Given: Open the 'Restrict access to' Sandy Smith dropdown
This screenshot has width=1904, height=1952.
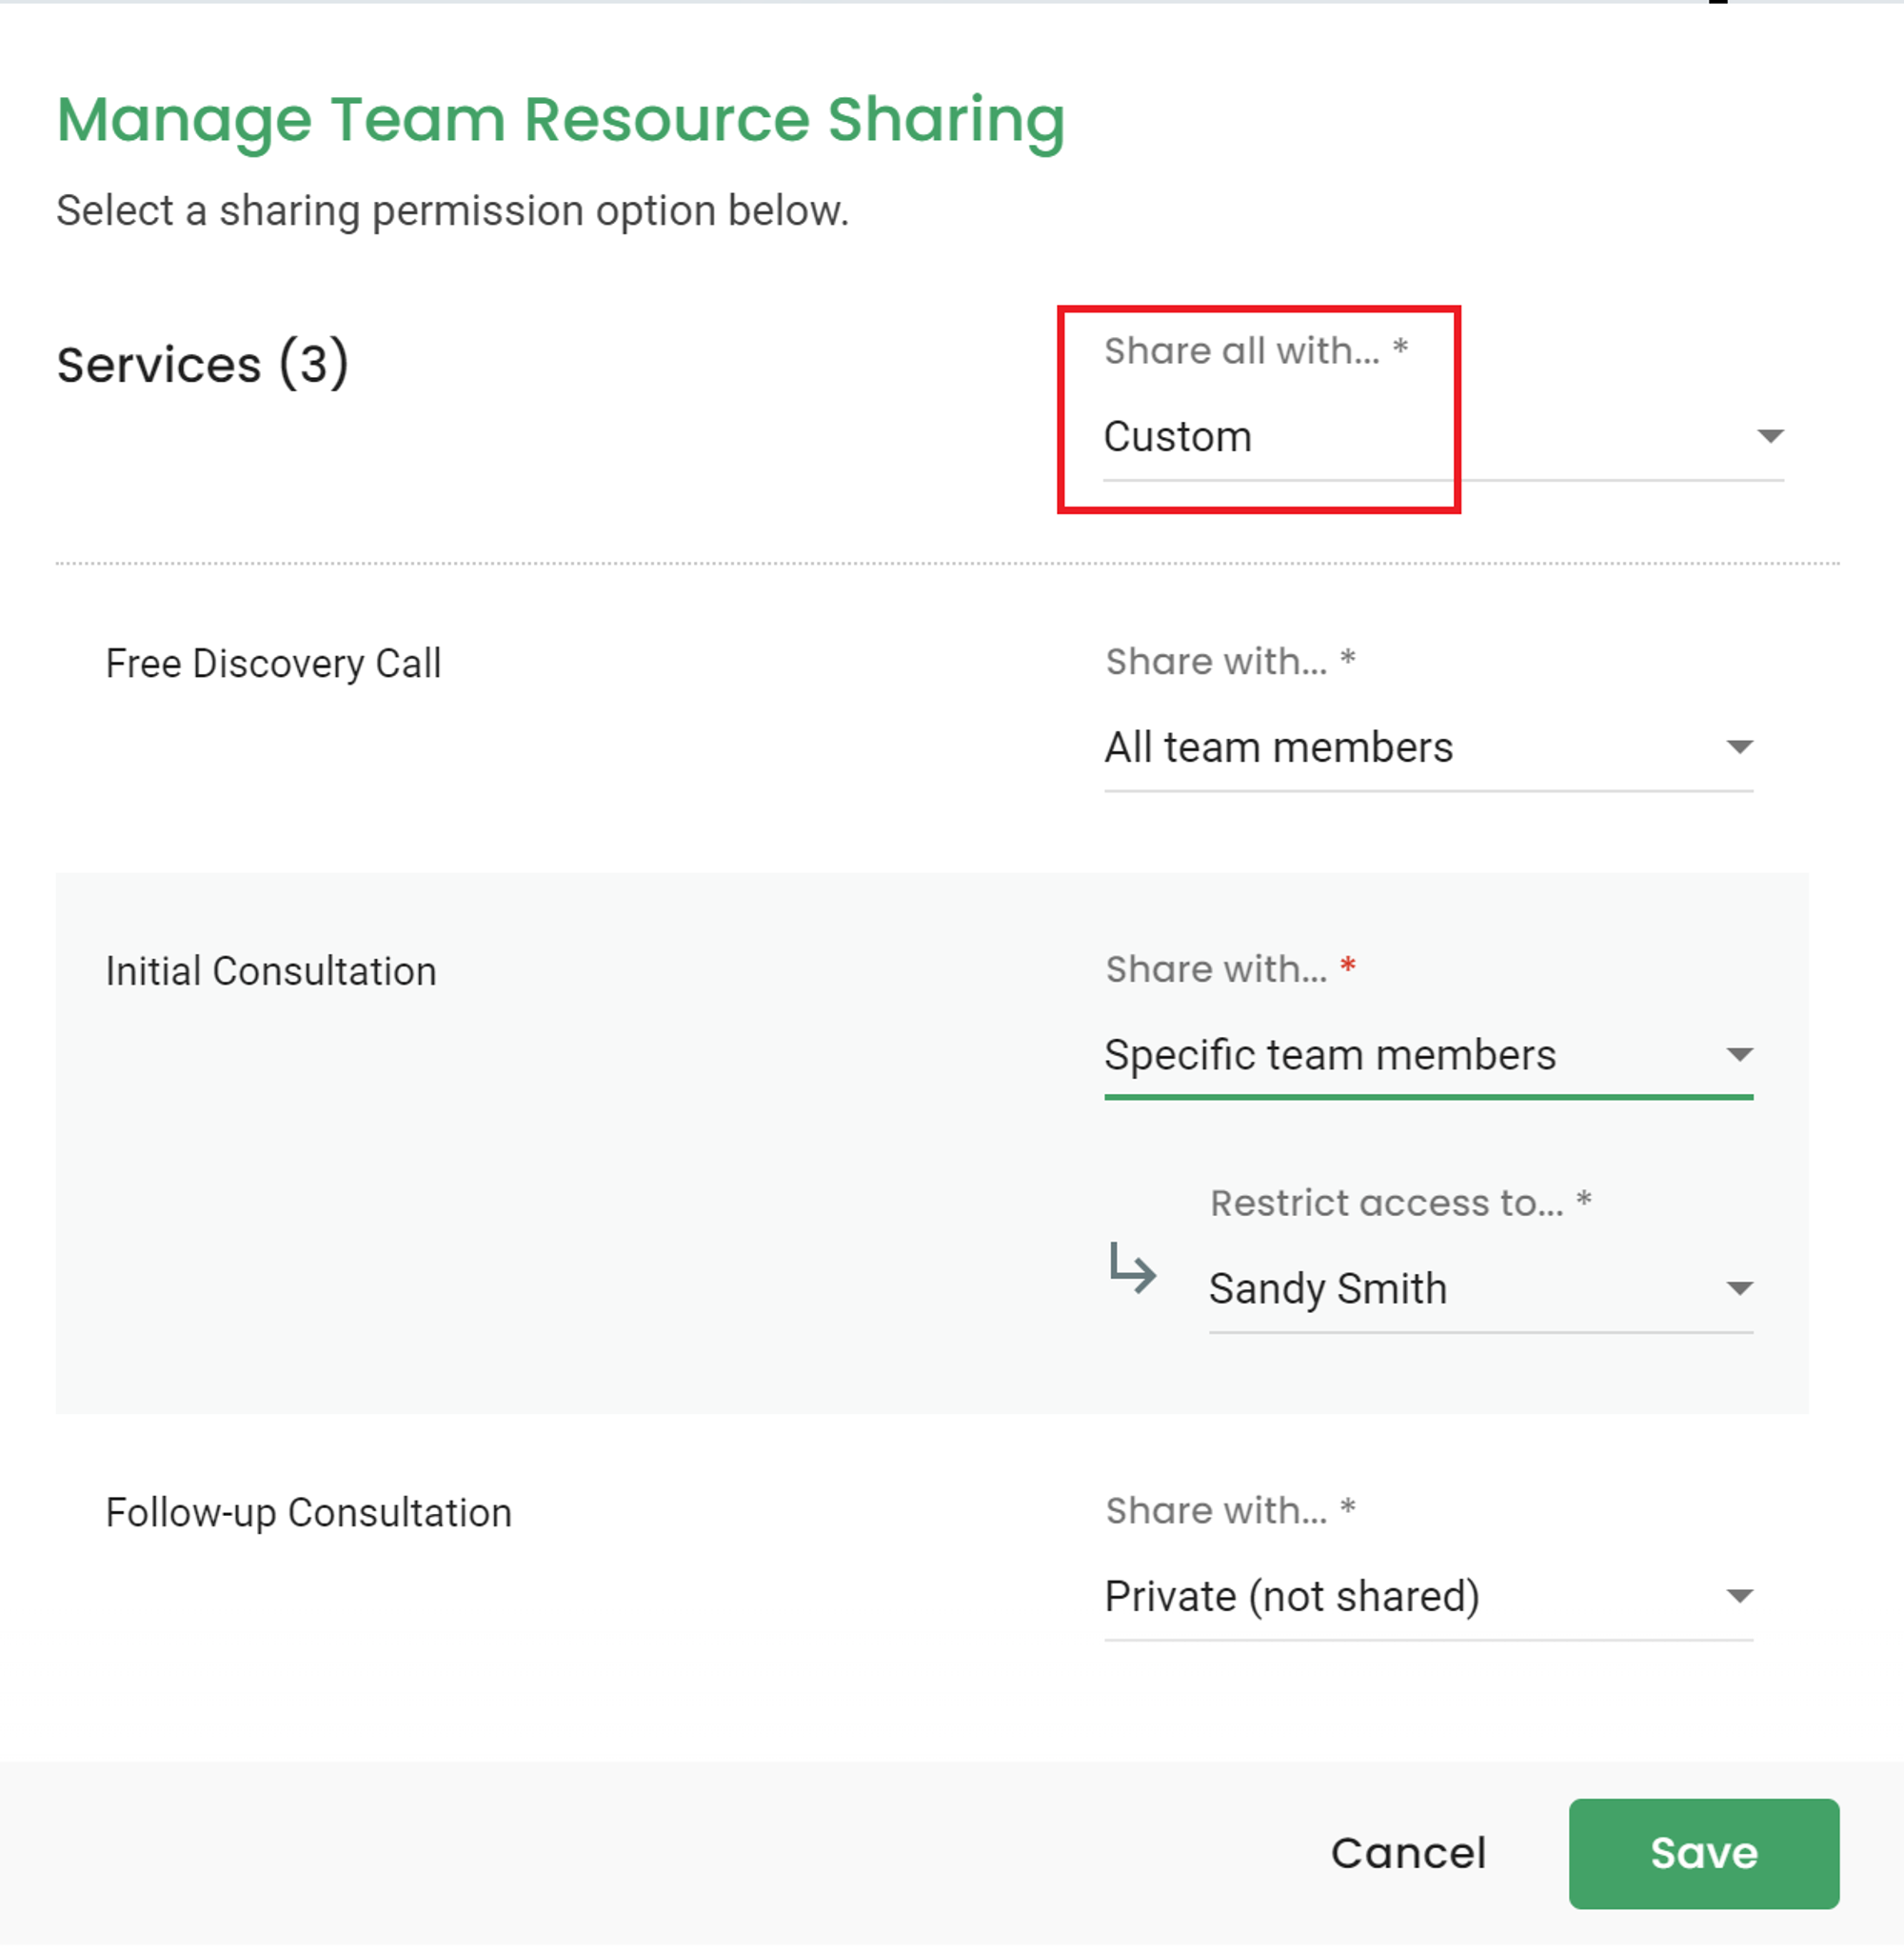Looking at the screenshot, I should tap(1480, 1291).
